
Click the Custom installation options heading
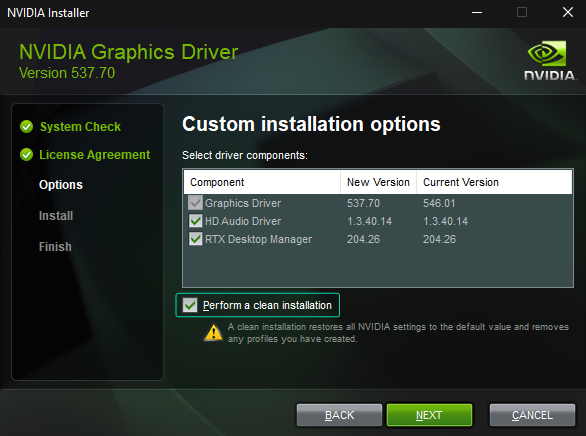click(x=311, y=124)
